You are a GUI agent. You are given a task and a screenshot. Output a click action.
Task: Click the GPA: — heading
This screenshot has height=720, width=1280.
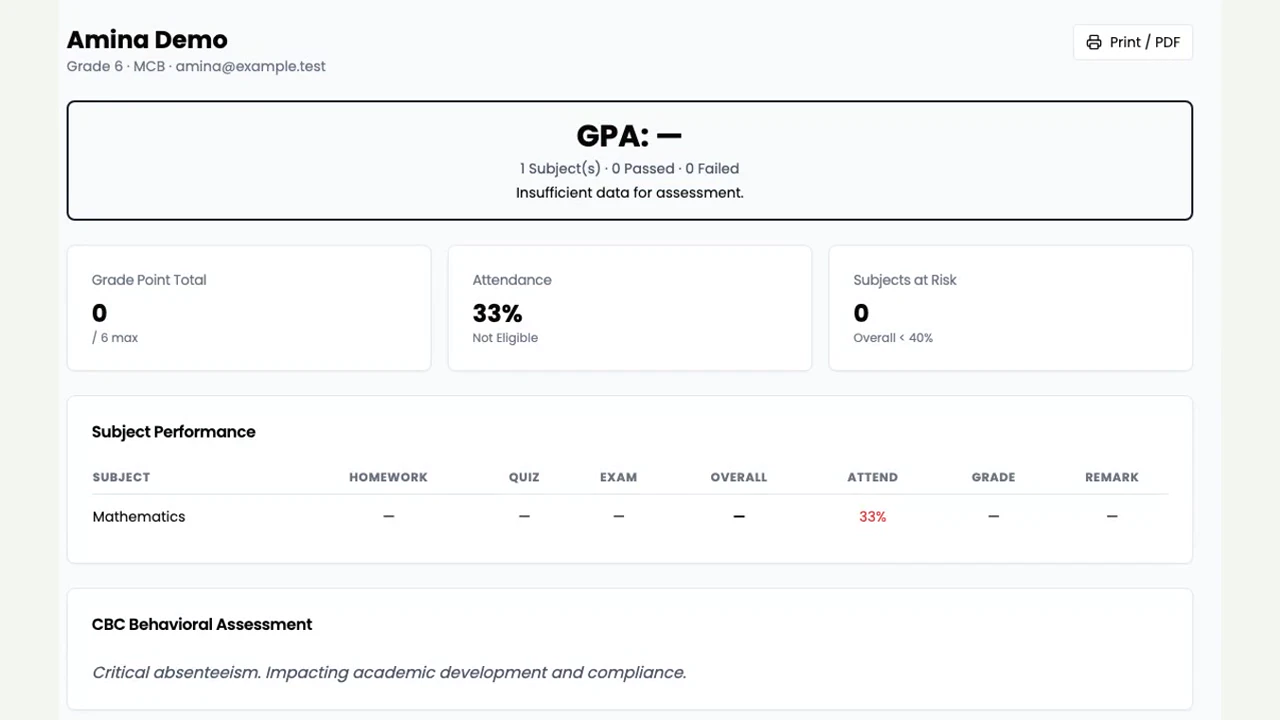click(x=629, y=135)
